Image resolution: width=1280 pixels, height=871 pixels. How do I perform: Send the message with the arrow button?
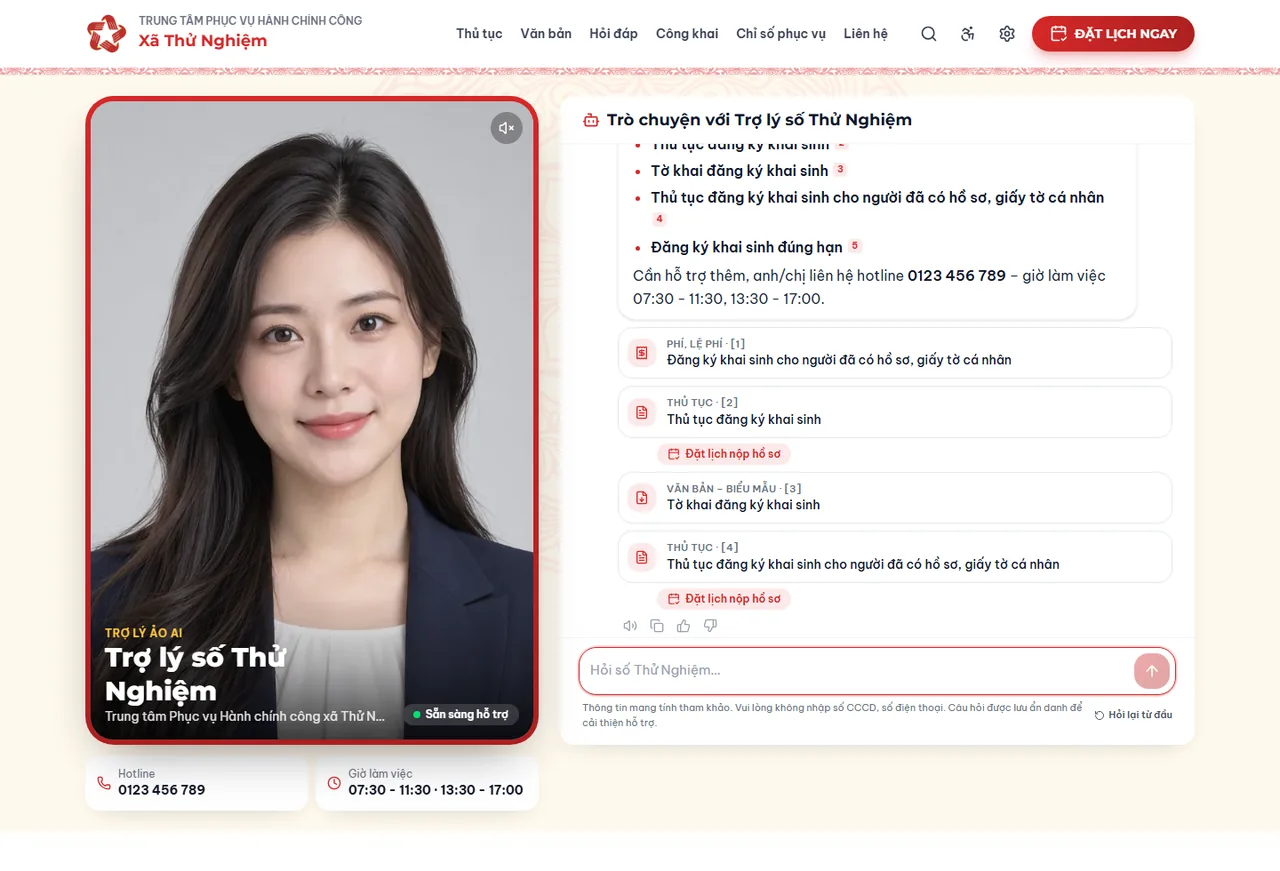pyautogui.click(x=1151, y=671)
